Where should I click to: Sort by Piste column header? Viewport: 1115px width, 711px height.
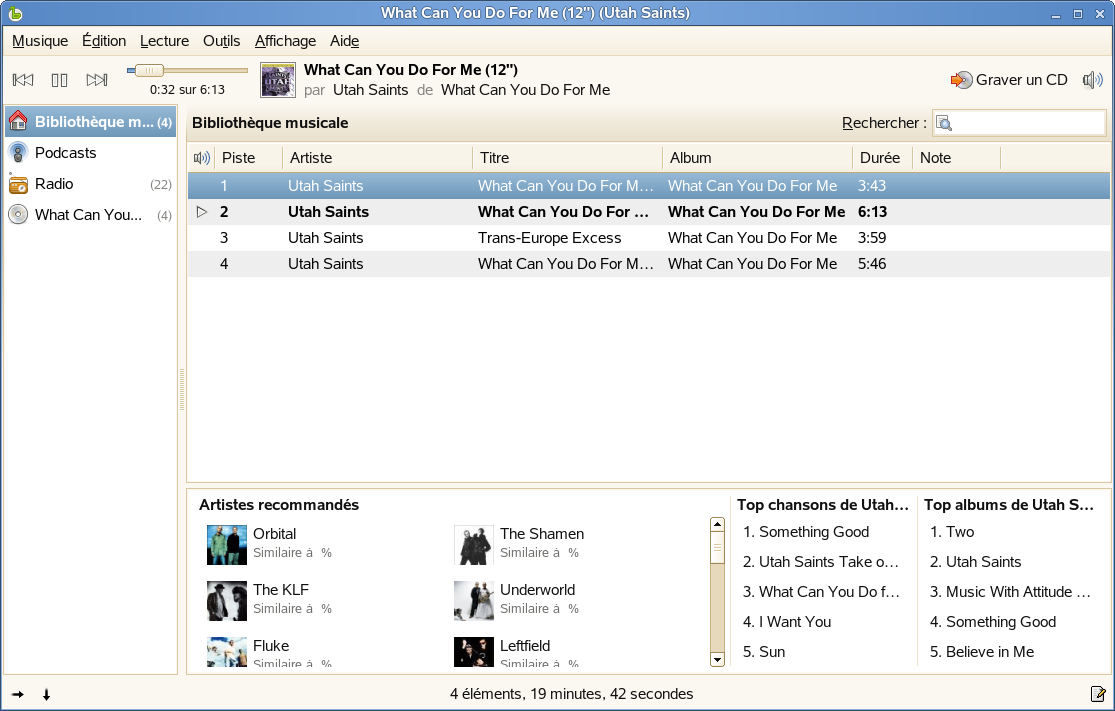tap(248, 158)
